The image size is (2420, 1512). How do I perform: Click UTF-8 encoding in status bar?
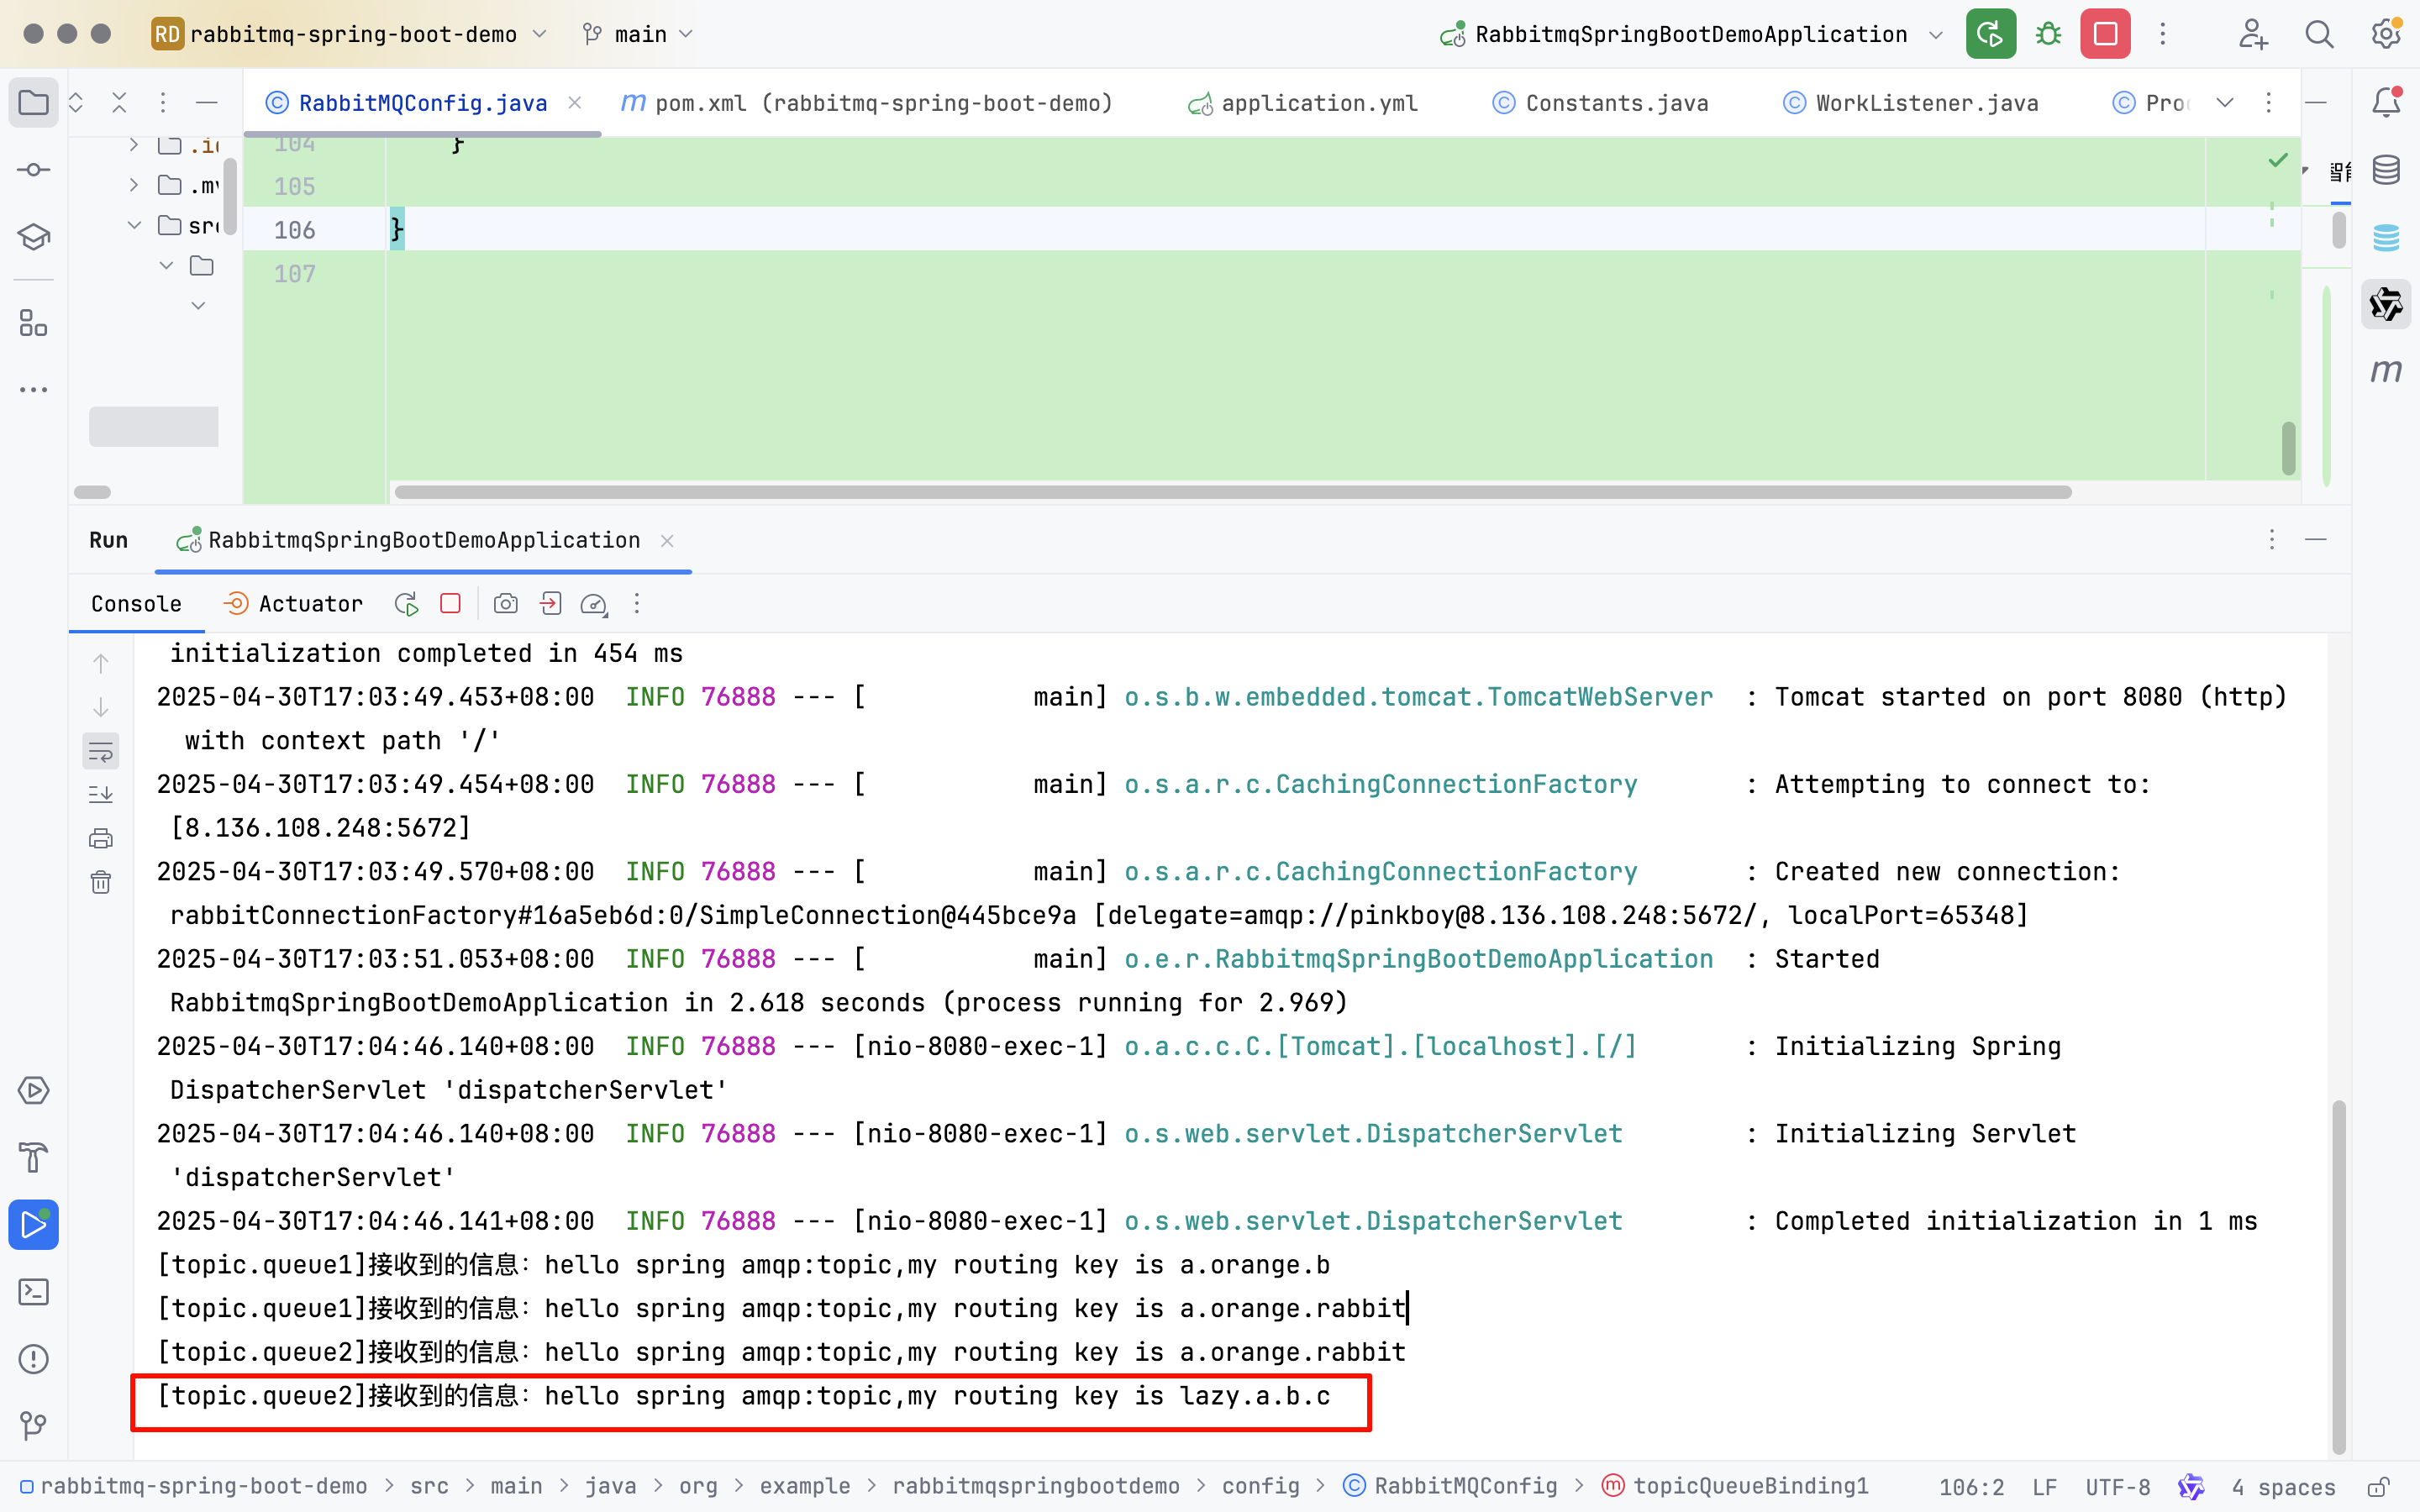[x=2117, y=1487]
